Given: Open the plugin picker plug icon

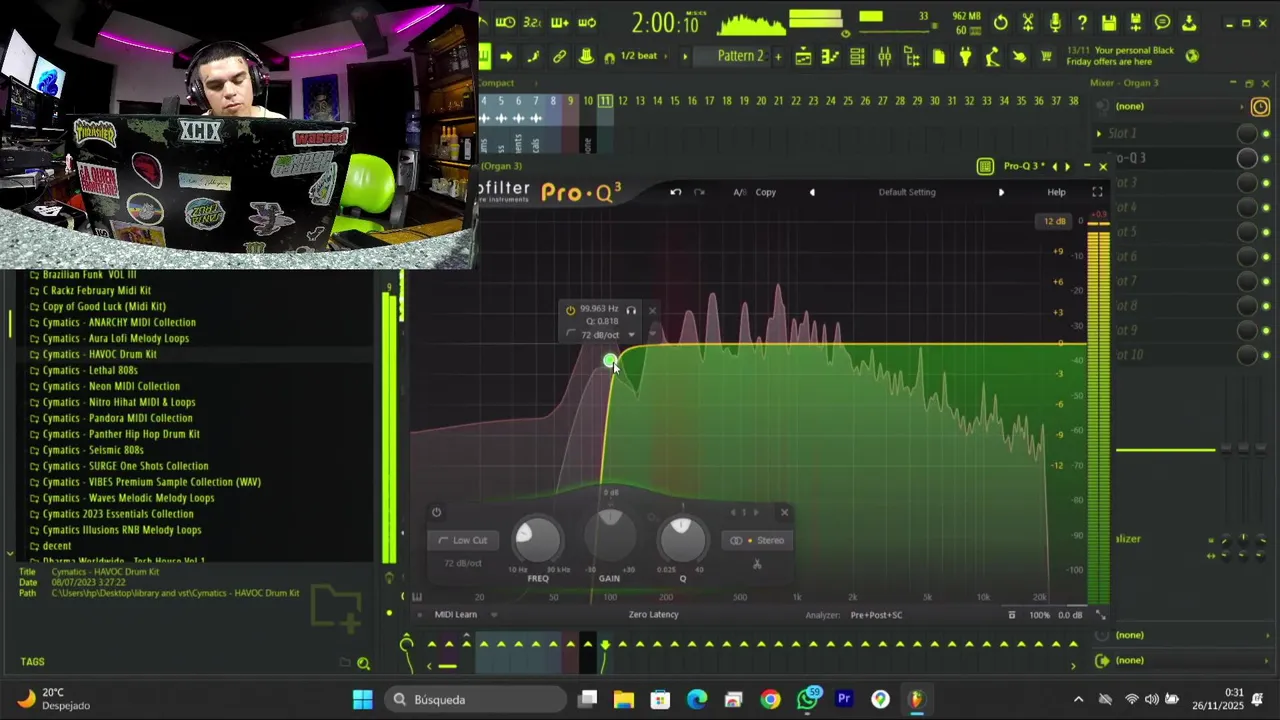Looking at the screenshot, I should pos(965,57).
